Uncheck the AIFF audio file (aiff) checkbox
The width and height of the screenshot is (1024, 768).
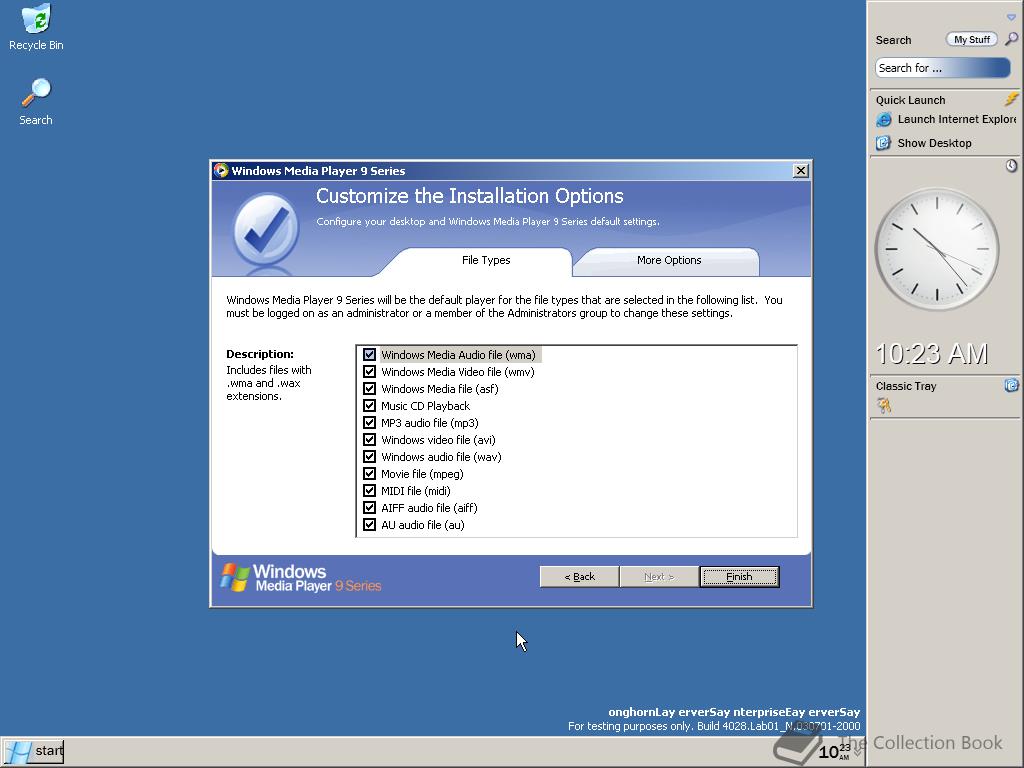pyautogui.click(x=370, y=507)
